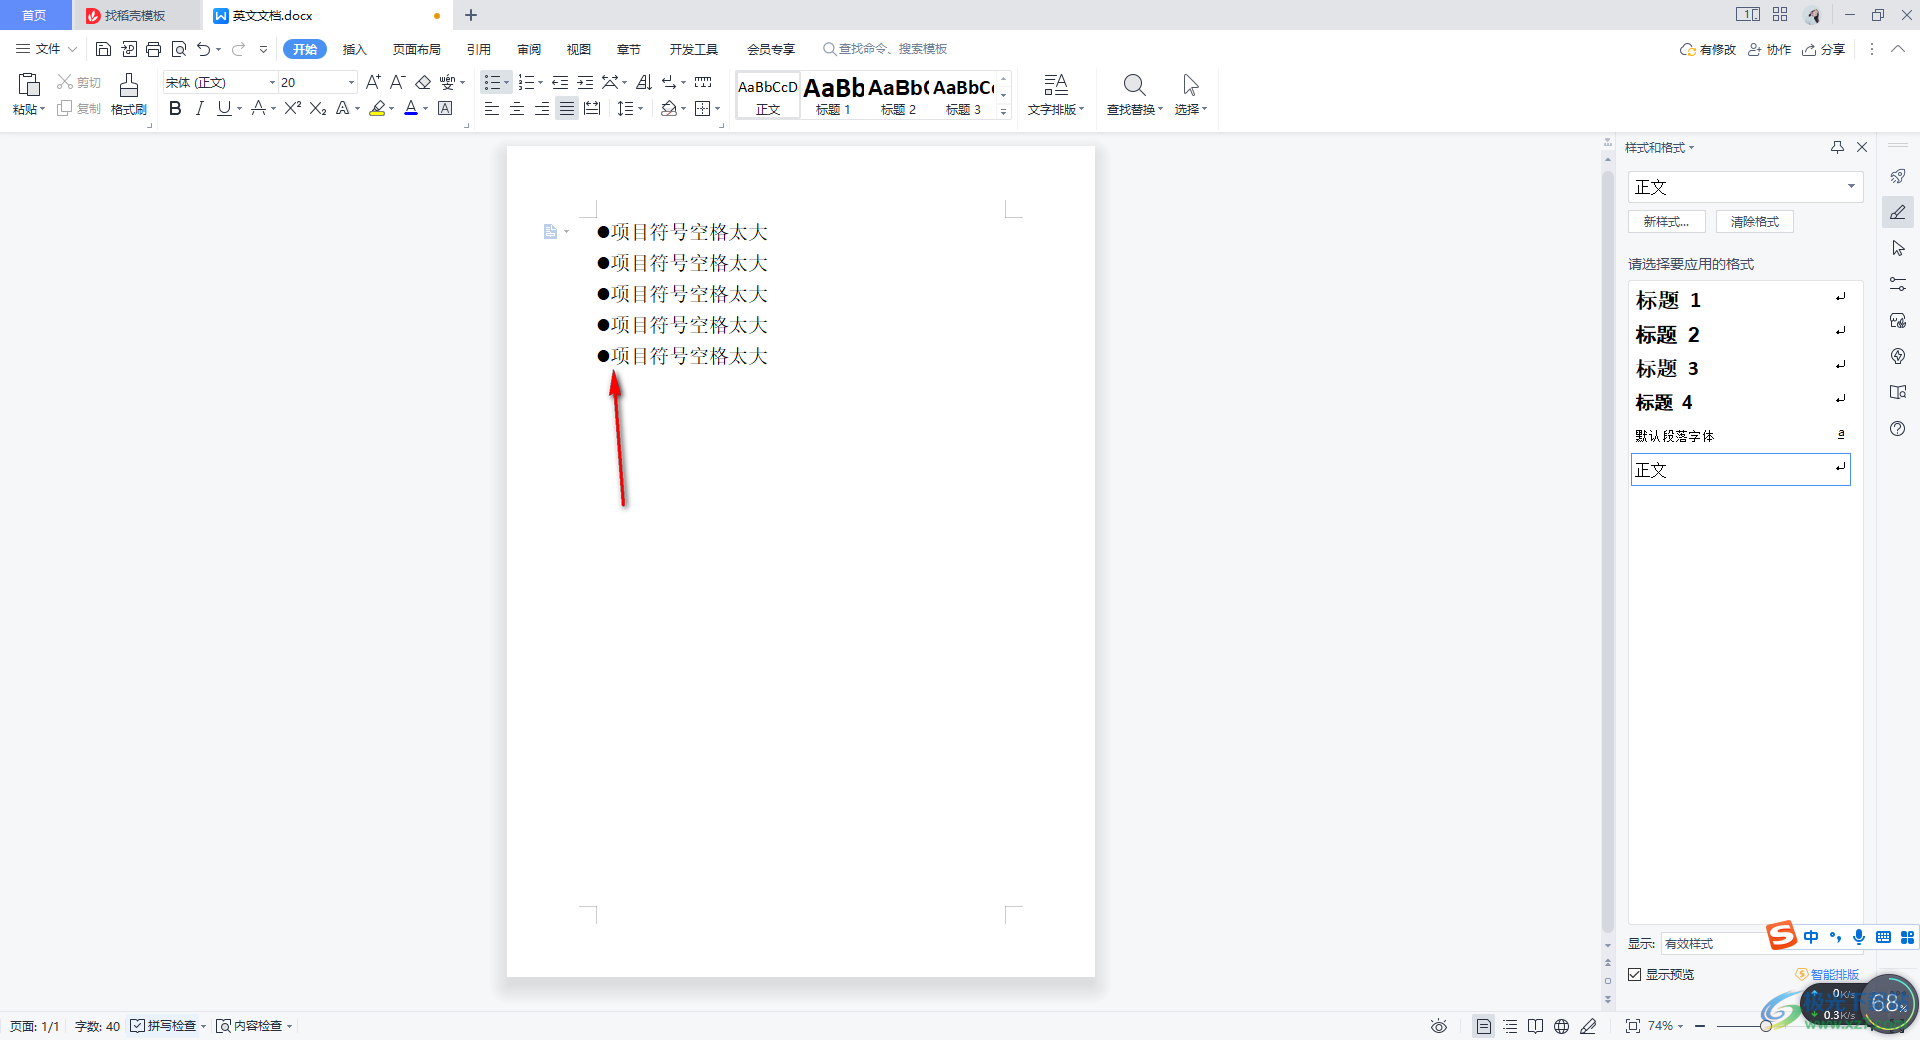This screenshot has height=1040, width=1920.
Task: Click the sort icon in paragraph group
Action: click(x=644, y=82)
